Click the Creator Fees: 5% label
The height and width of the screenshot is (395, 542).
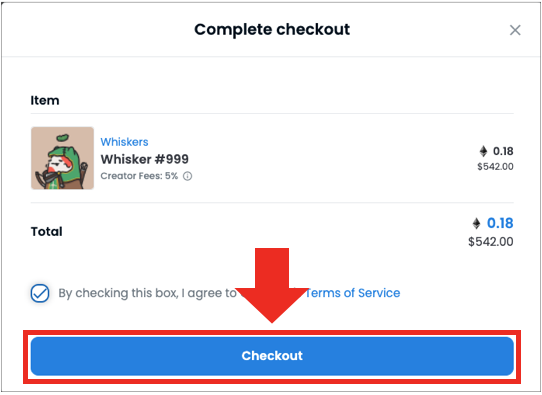139,176
